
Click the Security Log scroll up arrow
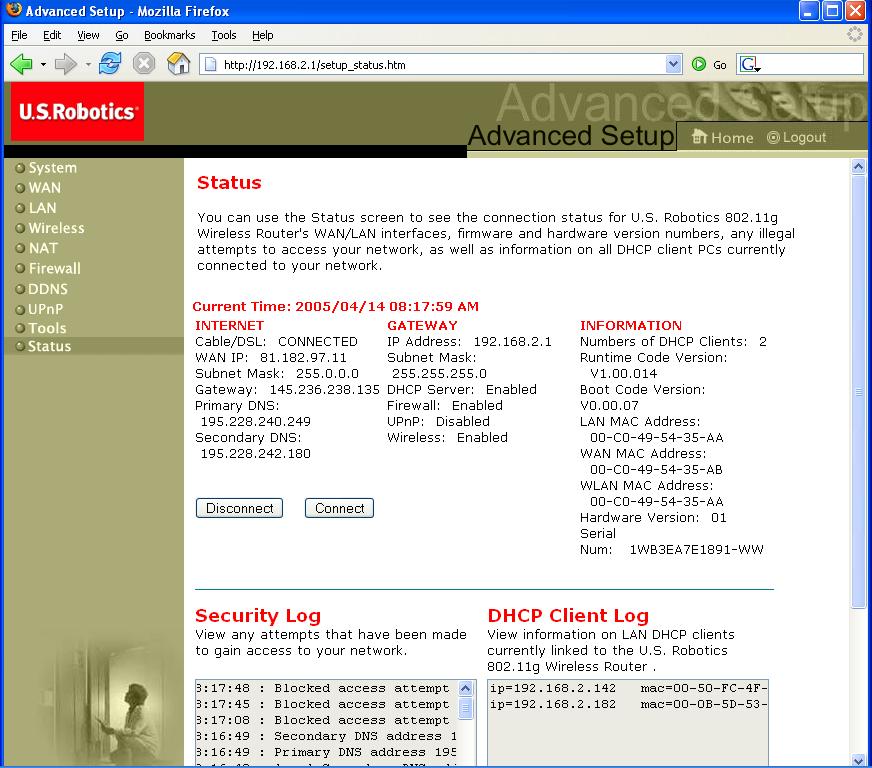[x=465, y=688]
